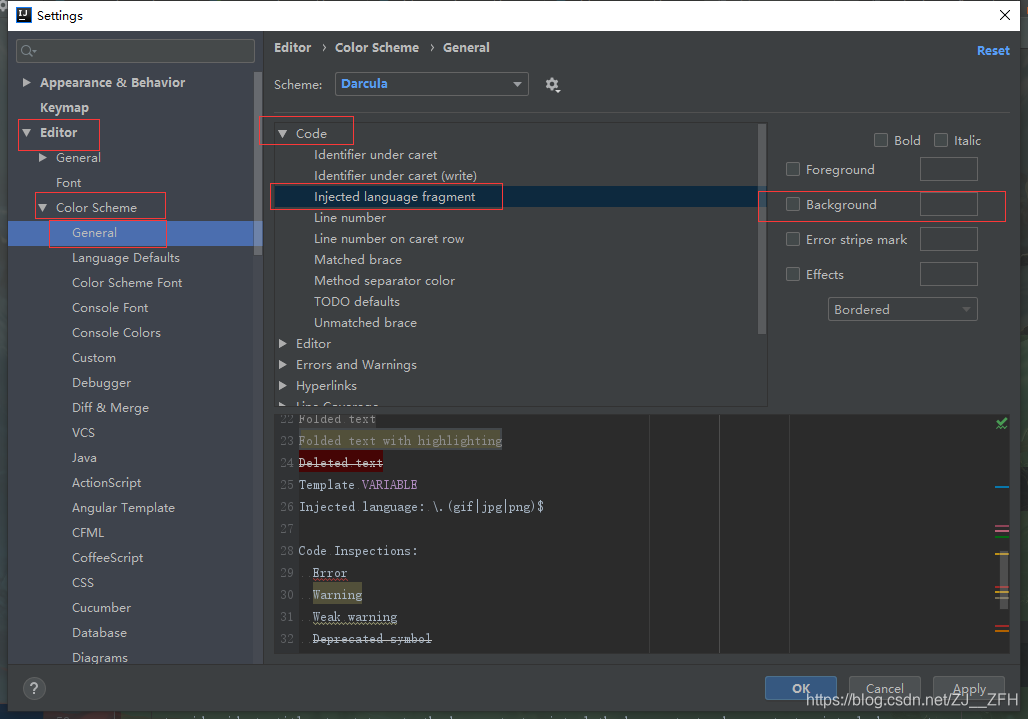Close the Settings dialog with X
This screenshot has height=719, width=1028.
[1004, 15]
